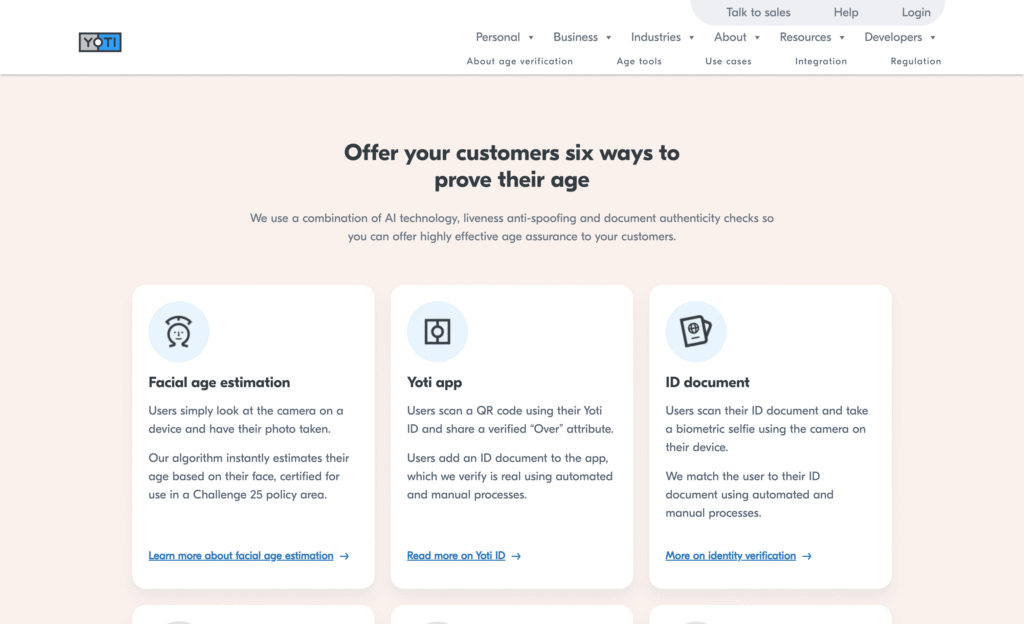Screen dimensions: 1024x624
Task: Click the facial age estimation face icon
Action: 179,331
